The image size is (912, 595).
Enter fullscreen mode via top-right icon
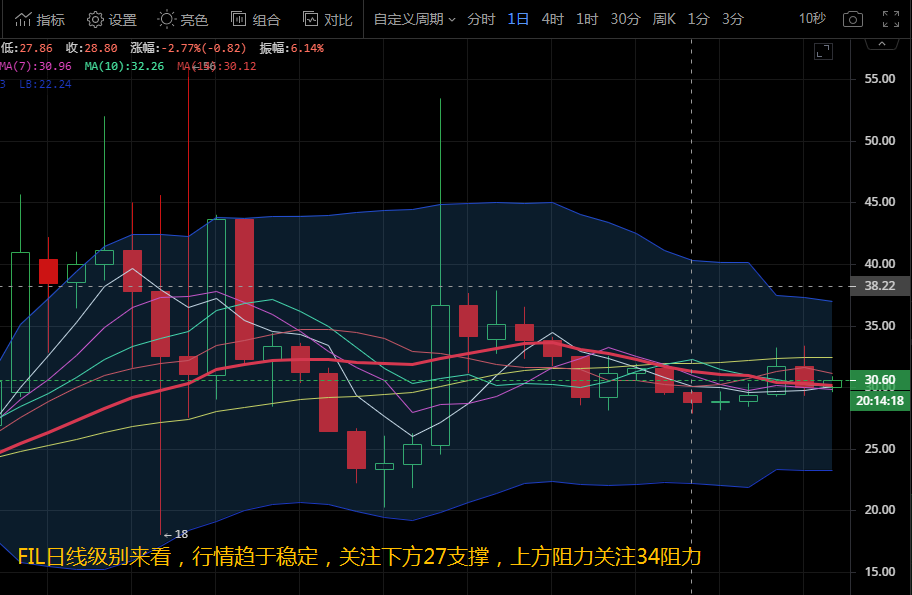[x=889, y=19]
